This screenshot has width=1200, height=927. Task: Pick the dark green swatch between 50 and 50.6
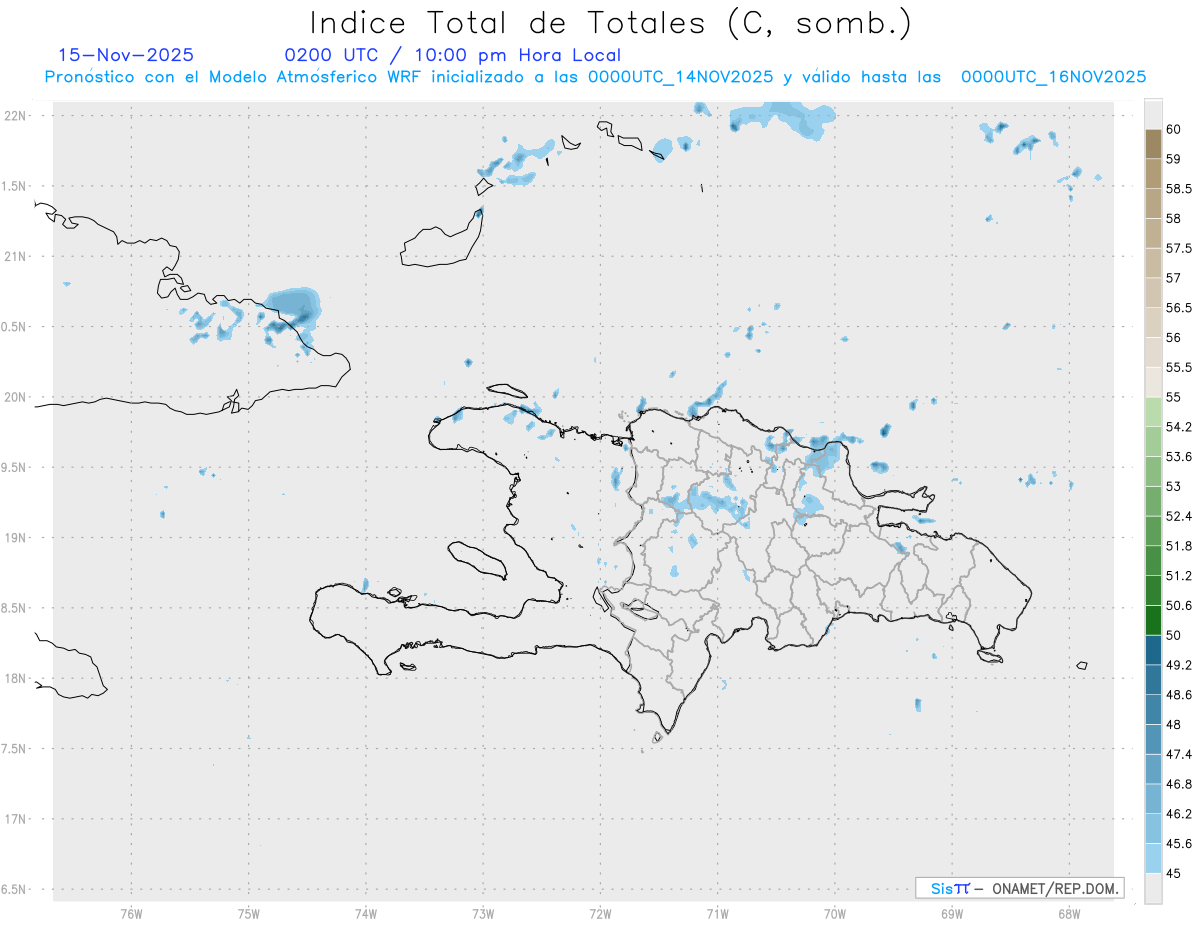tap(1153, 621)
